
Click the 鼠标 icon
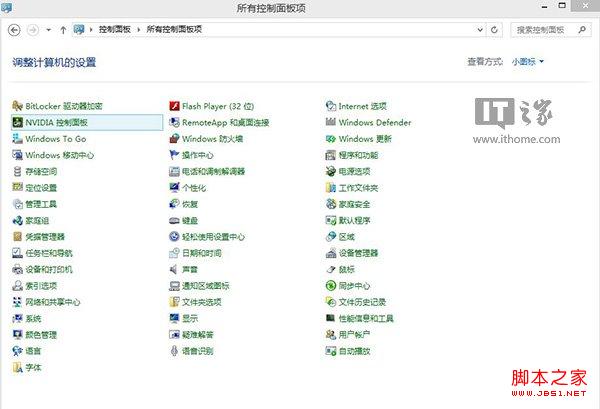click(331, 269)
